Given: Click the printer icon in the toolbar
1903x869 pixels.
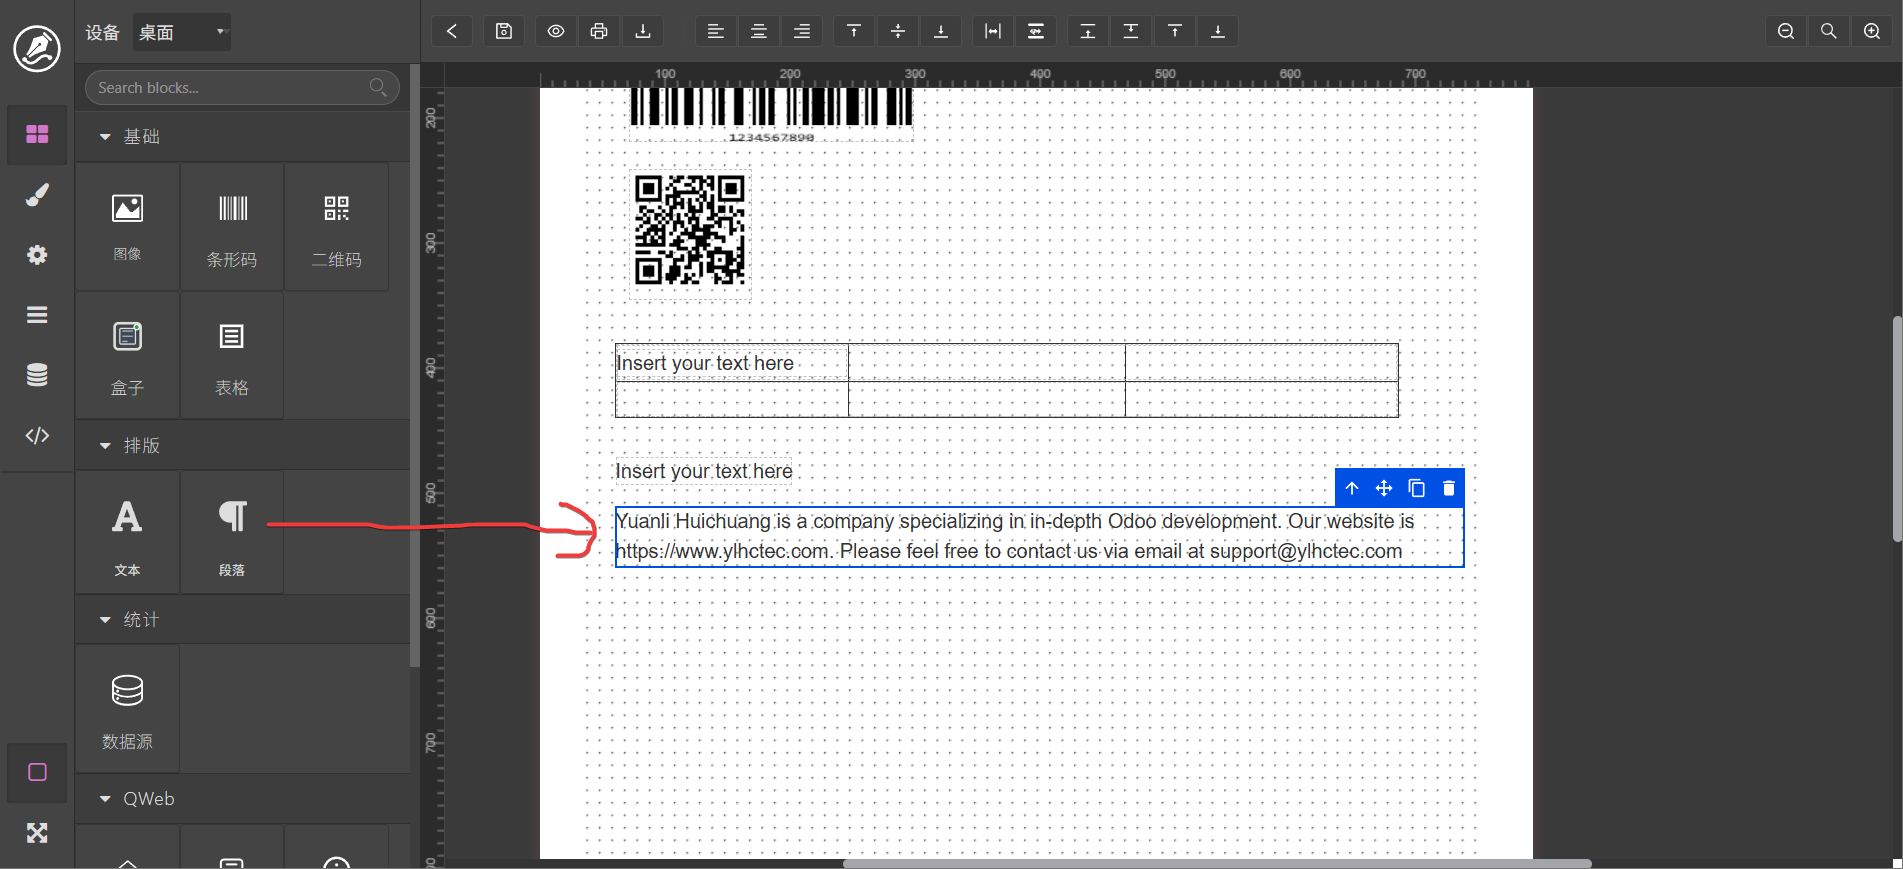Looking at the screenshot, I should pyautogui.click(x=599, y=31).
